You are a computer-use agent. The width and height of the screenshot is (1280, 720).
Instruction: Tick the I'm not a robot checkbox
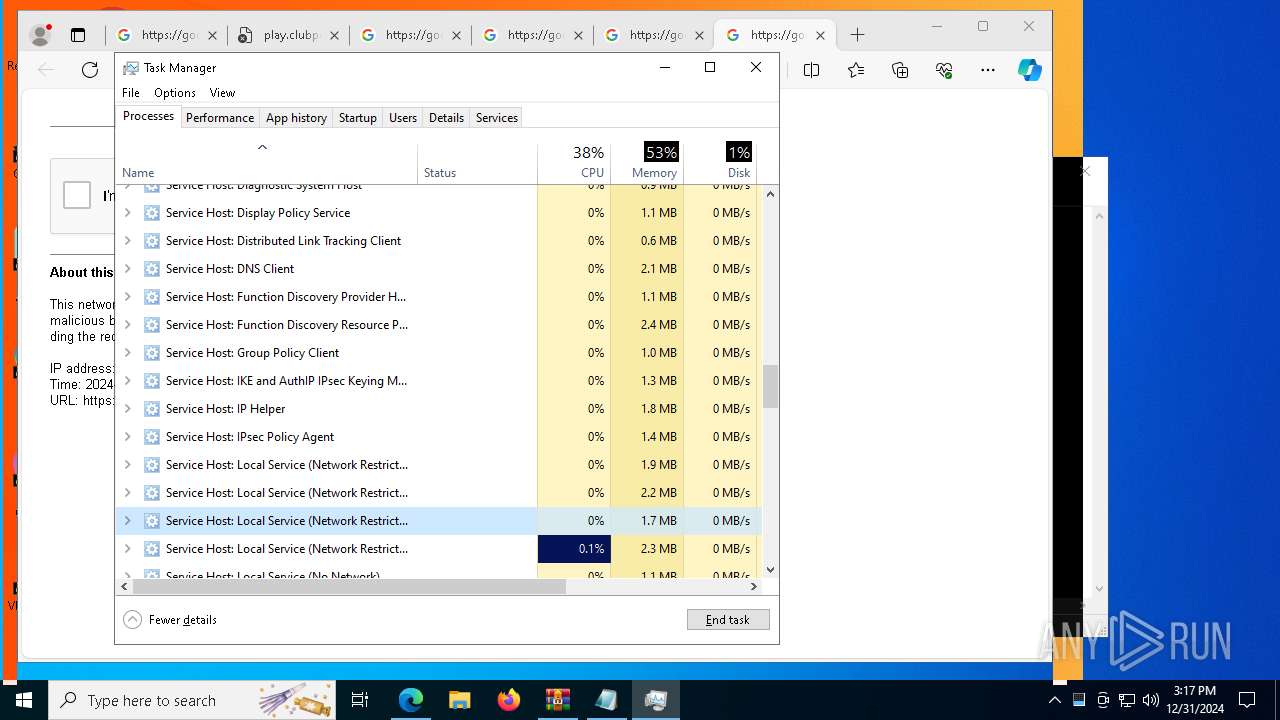coord(77,195)
